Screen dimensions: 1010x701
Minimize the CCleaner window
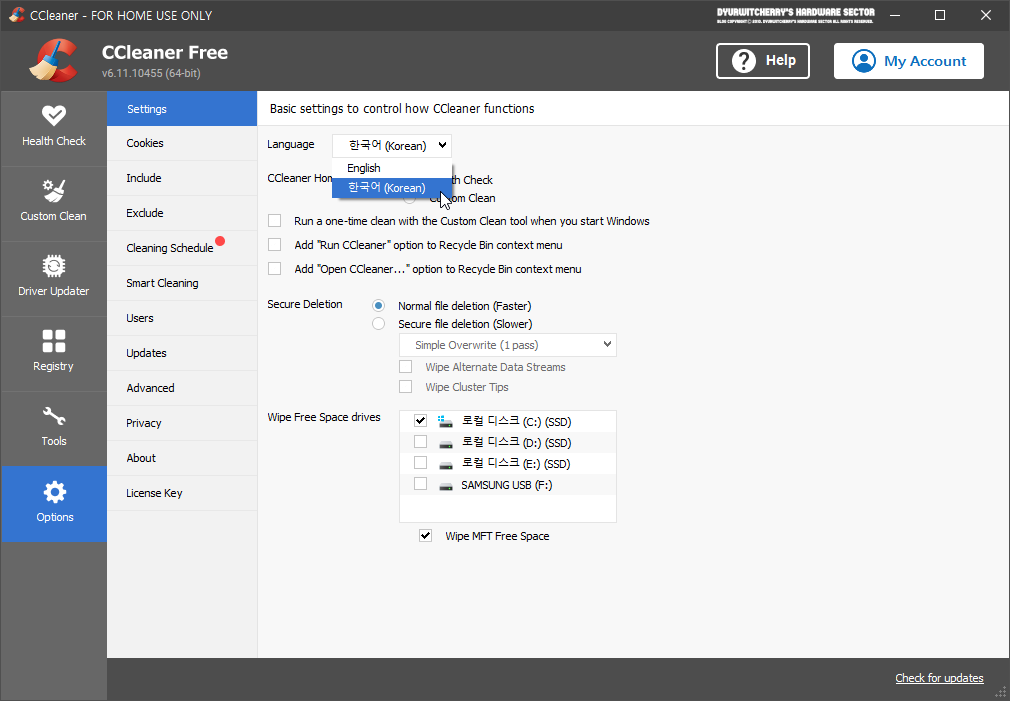pyautogui.click(x=895, y=15)
